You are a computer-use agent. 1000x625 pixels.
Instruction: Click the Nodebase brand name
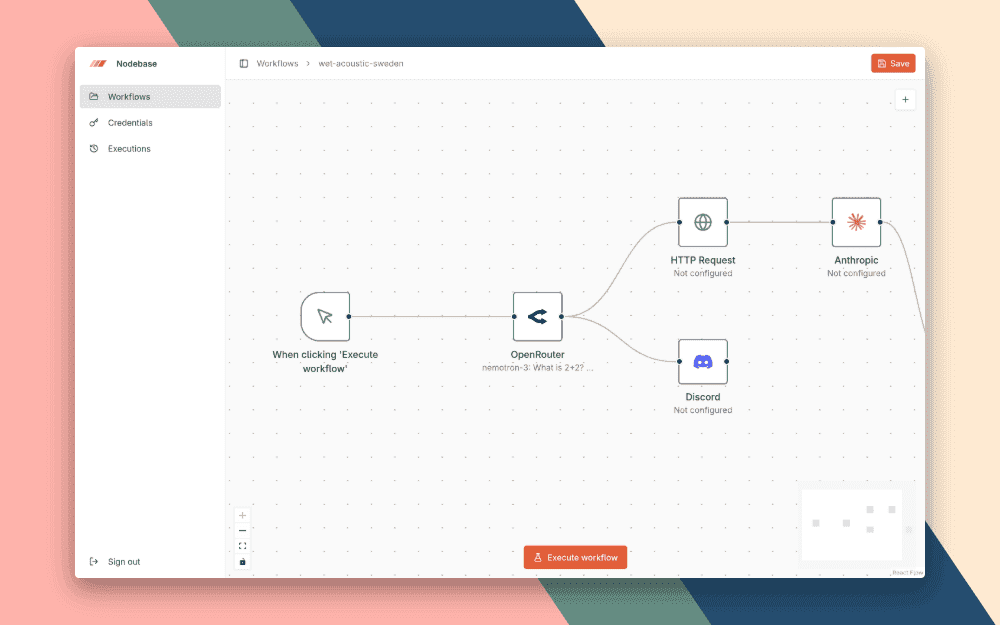coord(136,64)
